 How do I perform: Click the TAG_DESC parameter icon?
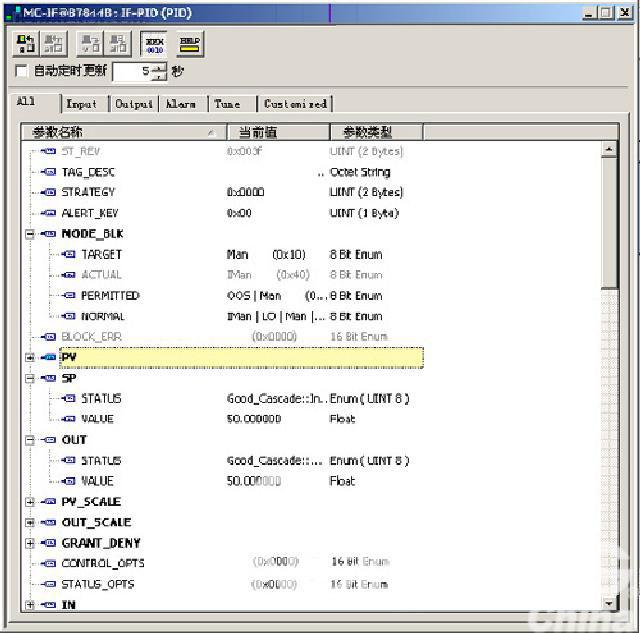49,172
